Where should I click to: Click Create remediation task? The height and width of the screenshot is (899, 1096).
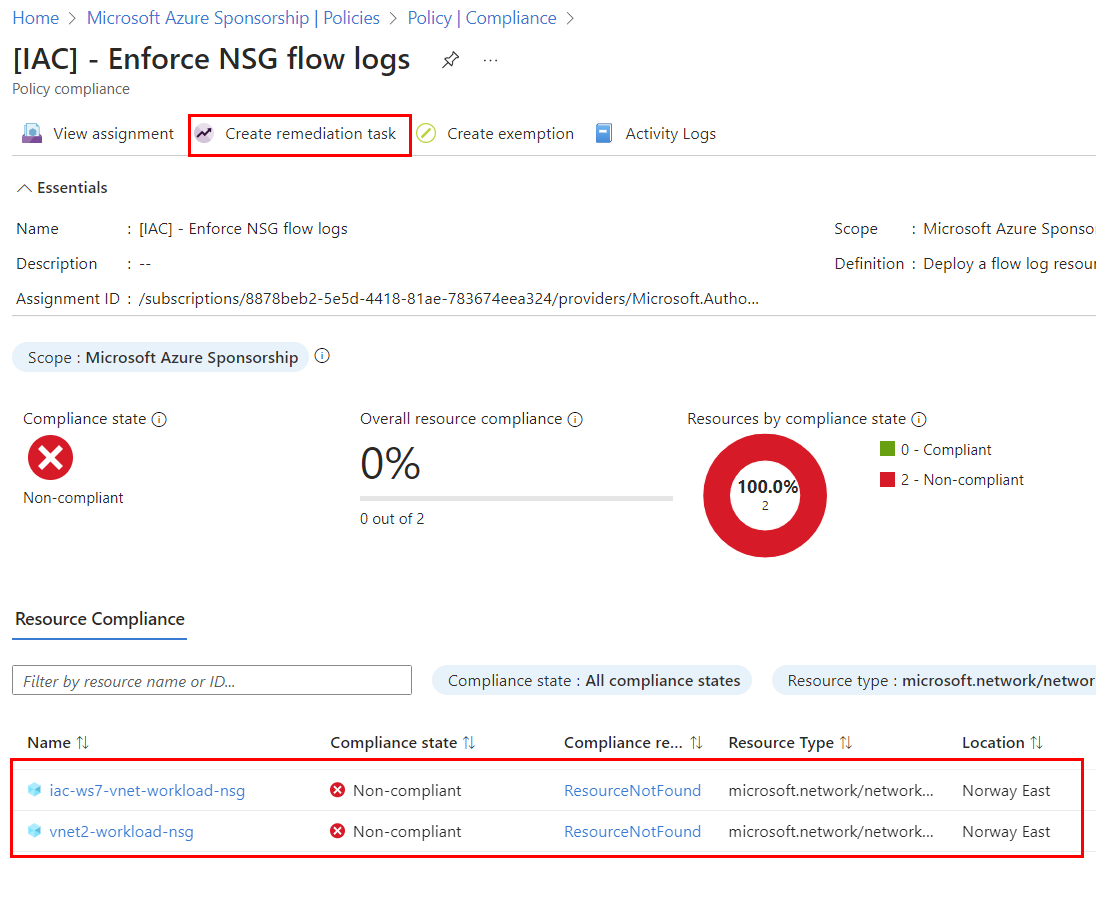pos(299,134)
